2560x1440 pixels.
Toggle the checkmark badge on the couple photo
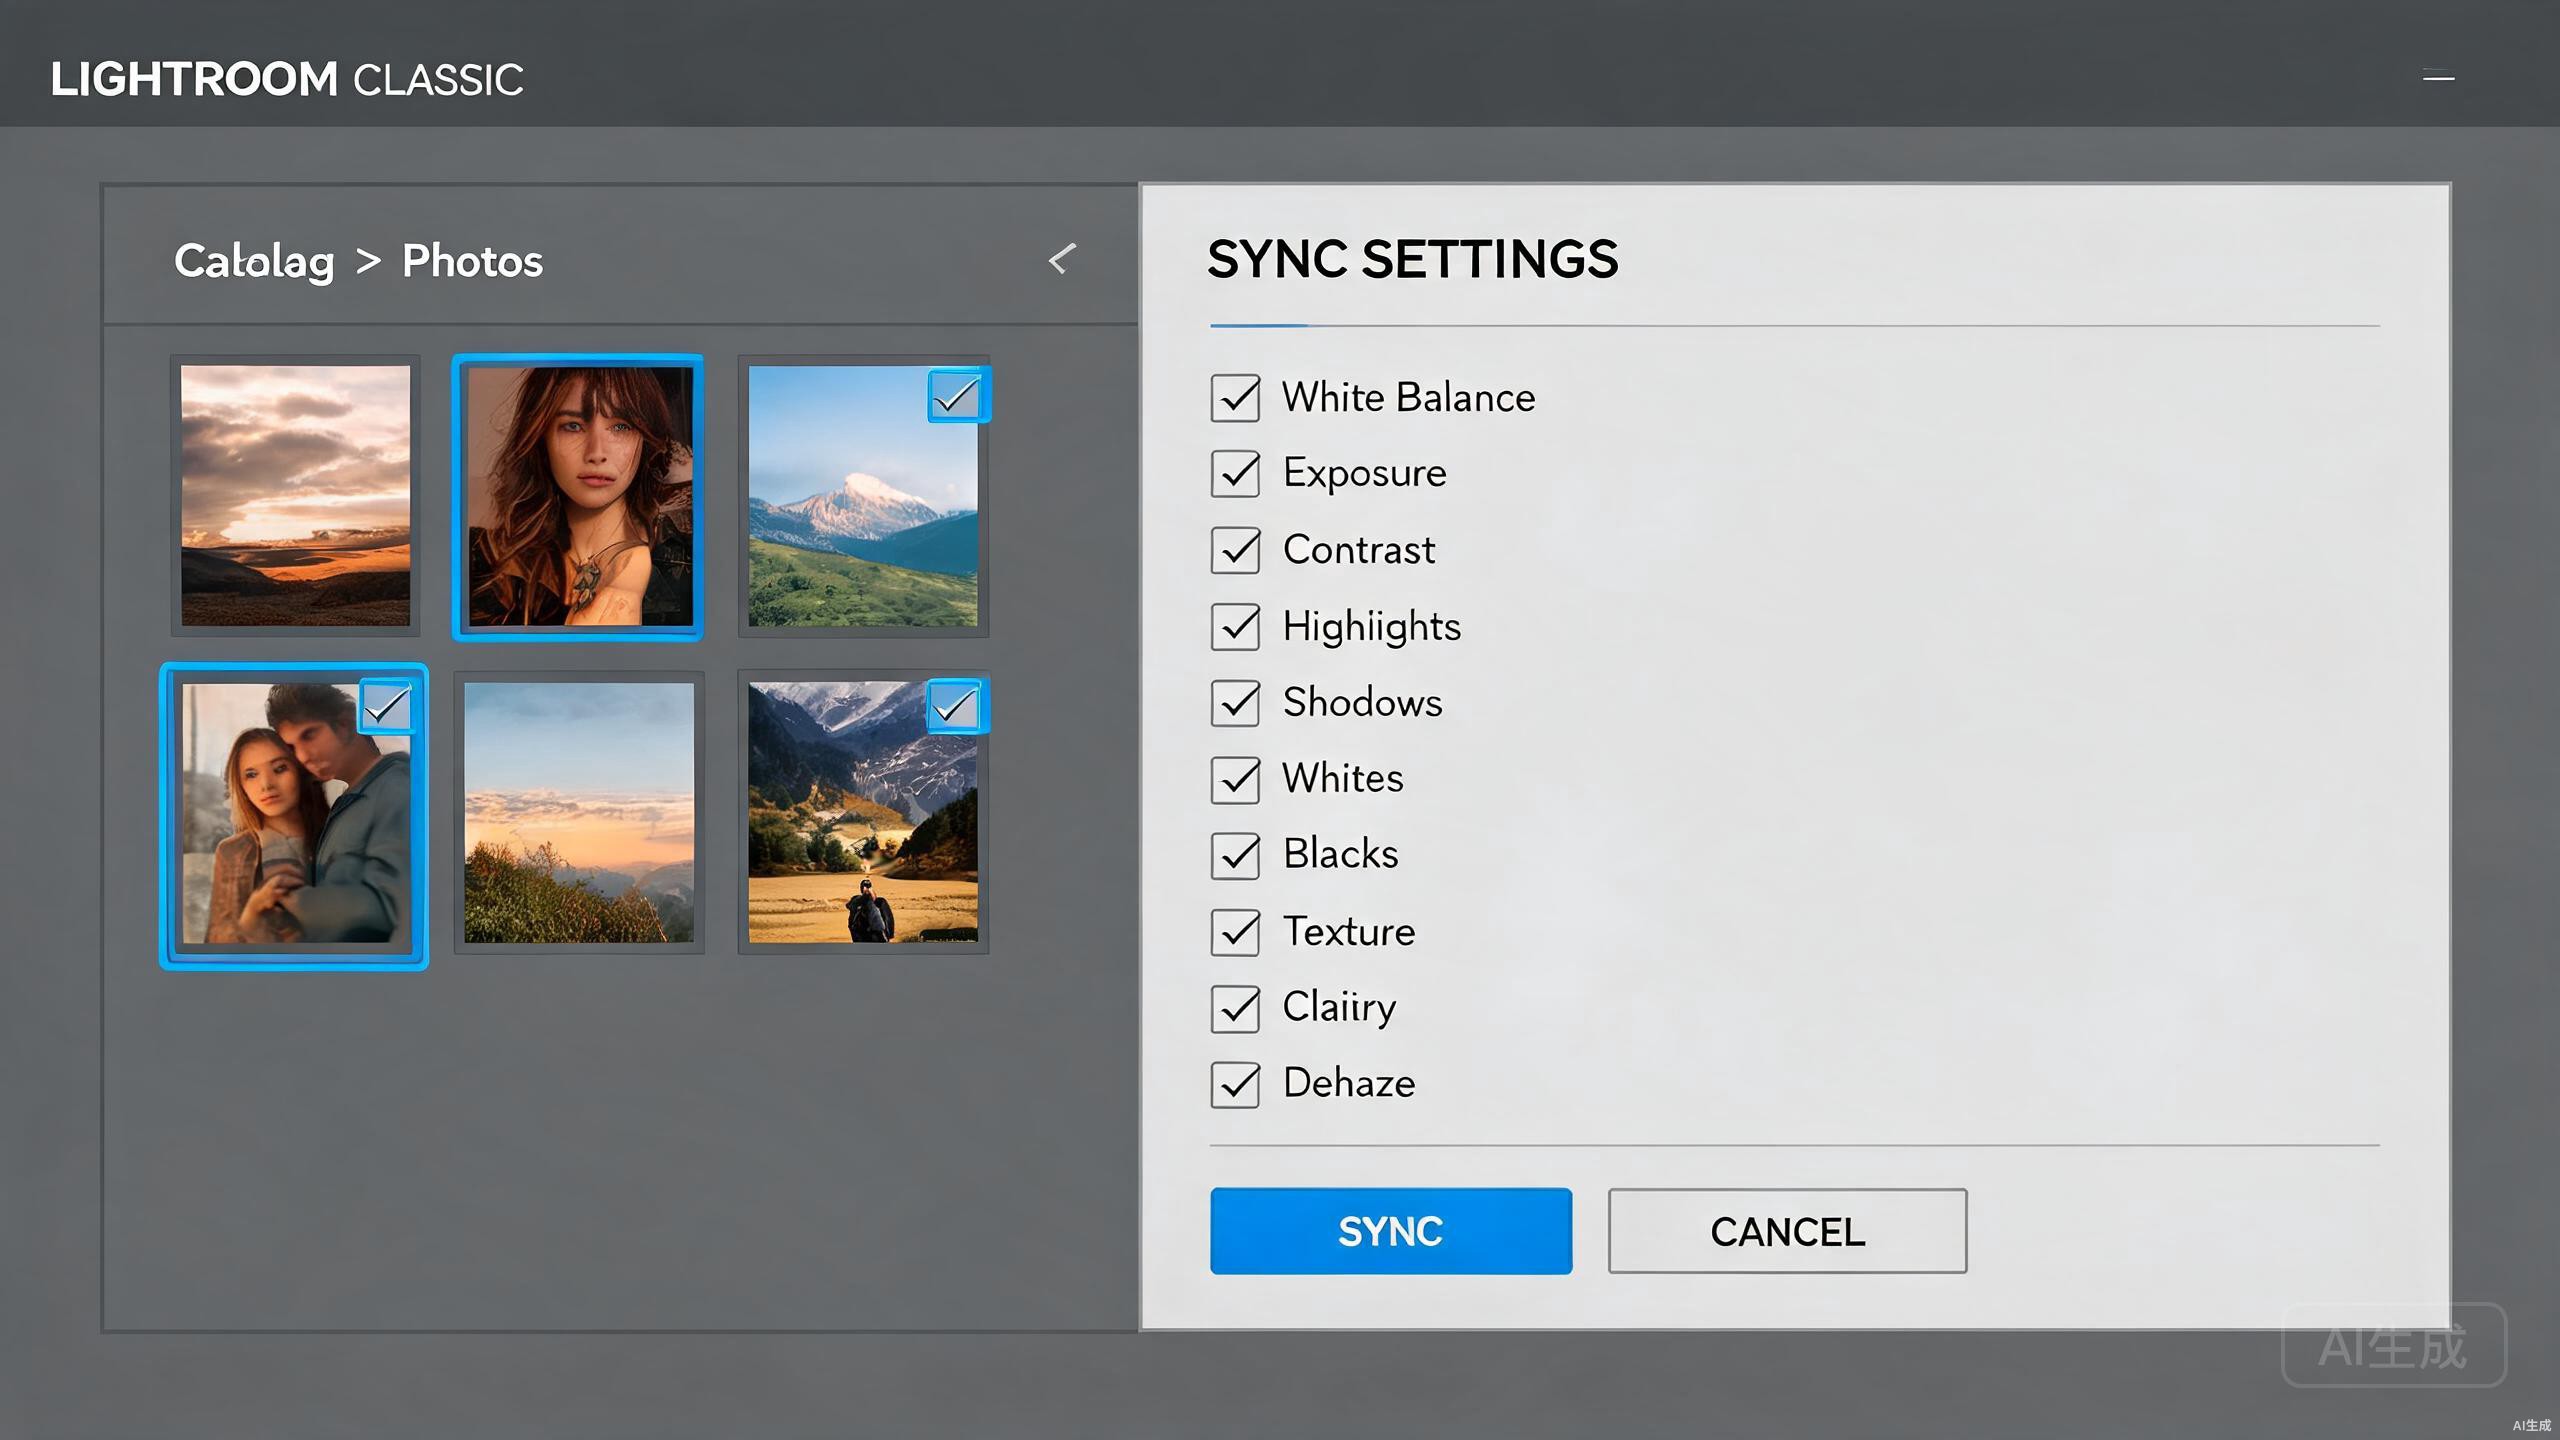pos(387,707)
